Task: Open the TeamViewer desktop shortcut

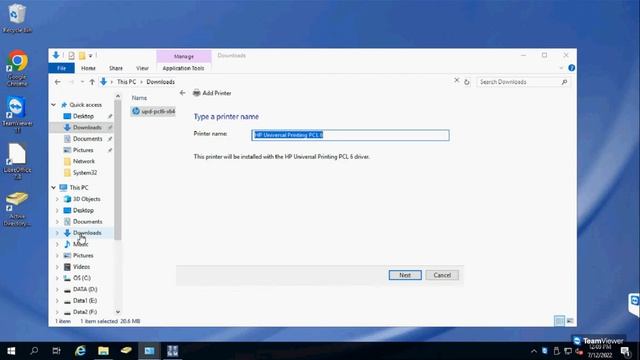Action: pyautogui.click(x=17, y=115)
